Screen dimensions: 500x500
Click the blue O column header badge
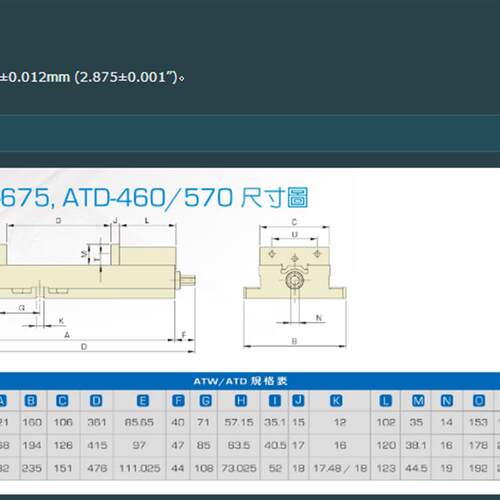479,401
